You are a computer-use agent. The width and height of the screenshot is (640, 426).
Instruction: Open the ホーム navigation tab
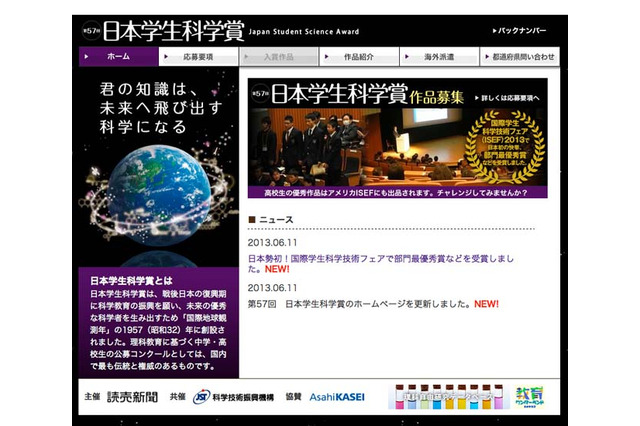pyautogui.click(x=118, y=57)
